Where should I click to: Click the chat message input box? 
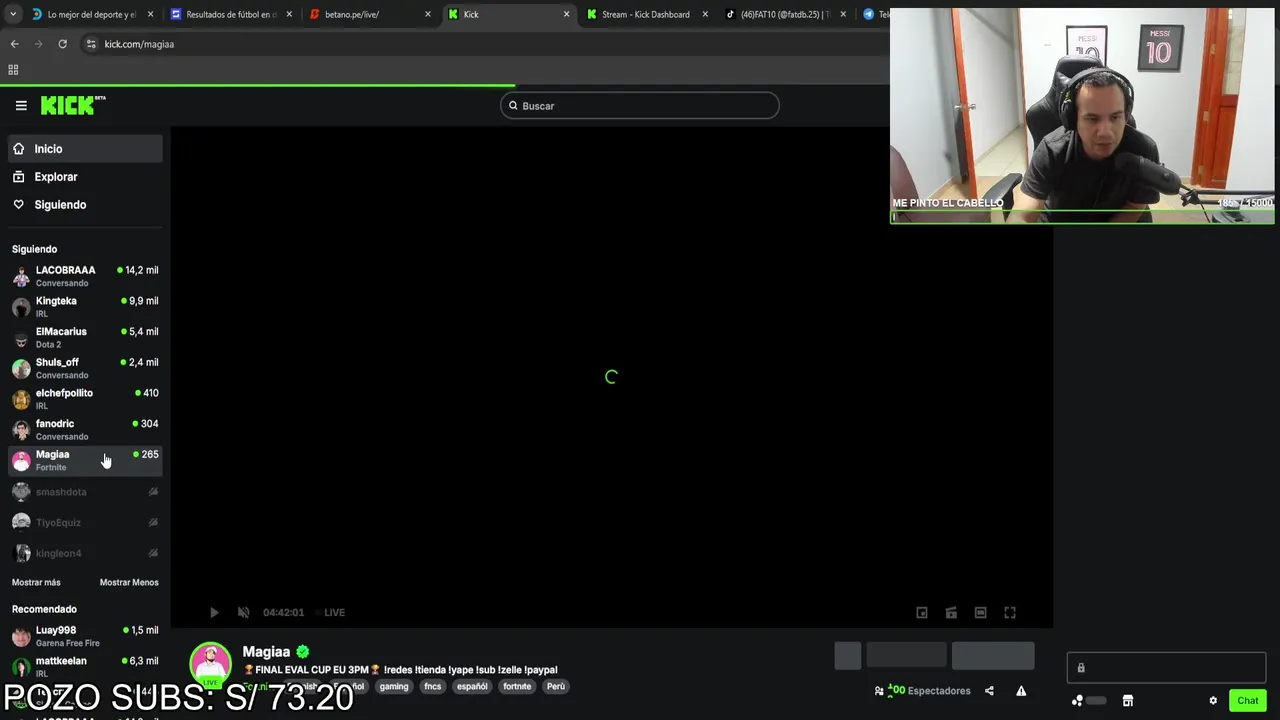[x=1166, y=668]
